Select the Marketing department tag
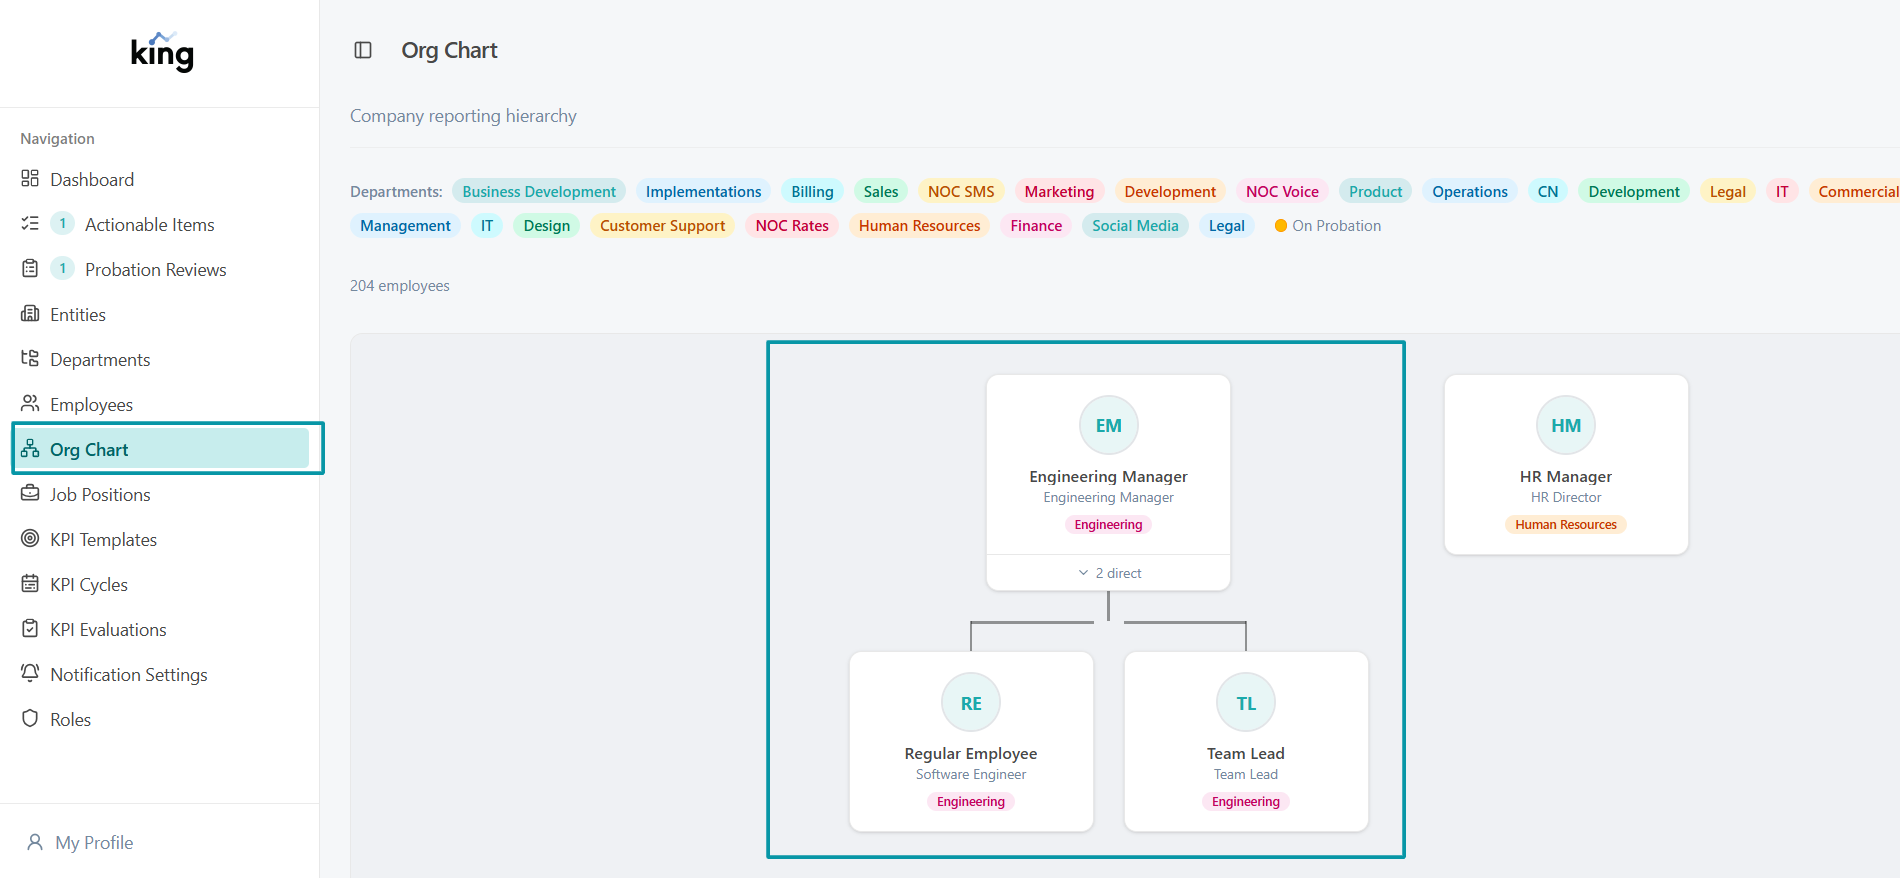The height and width of the screenshot is (878, 1900). [1059, 191]
